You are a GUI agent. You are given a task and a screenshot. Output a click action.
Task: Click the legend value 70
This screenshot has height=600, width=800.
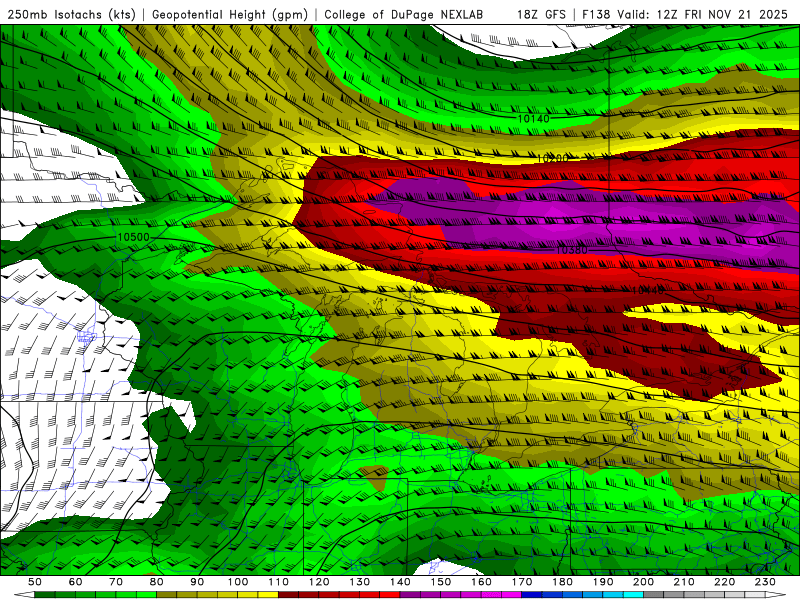[x=116, y=582]
